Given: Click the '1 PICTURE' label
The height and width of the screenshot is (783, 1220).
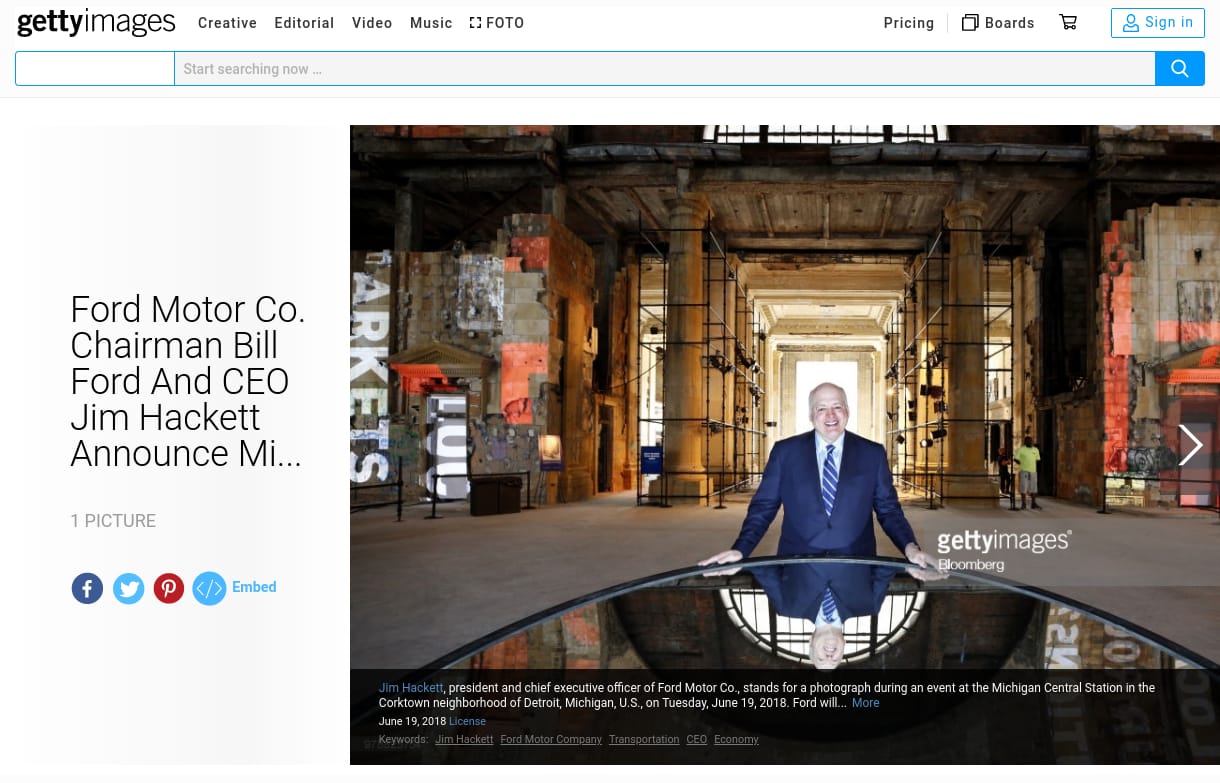Looking at the screenshot, I should click(x=113, y=521).
